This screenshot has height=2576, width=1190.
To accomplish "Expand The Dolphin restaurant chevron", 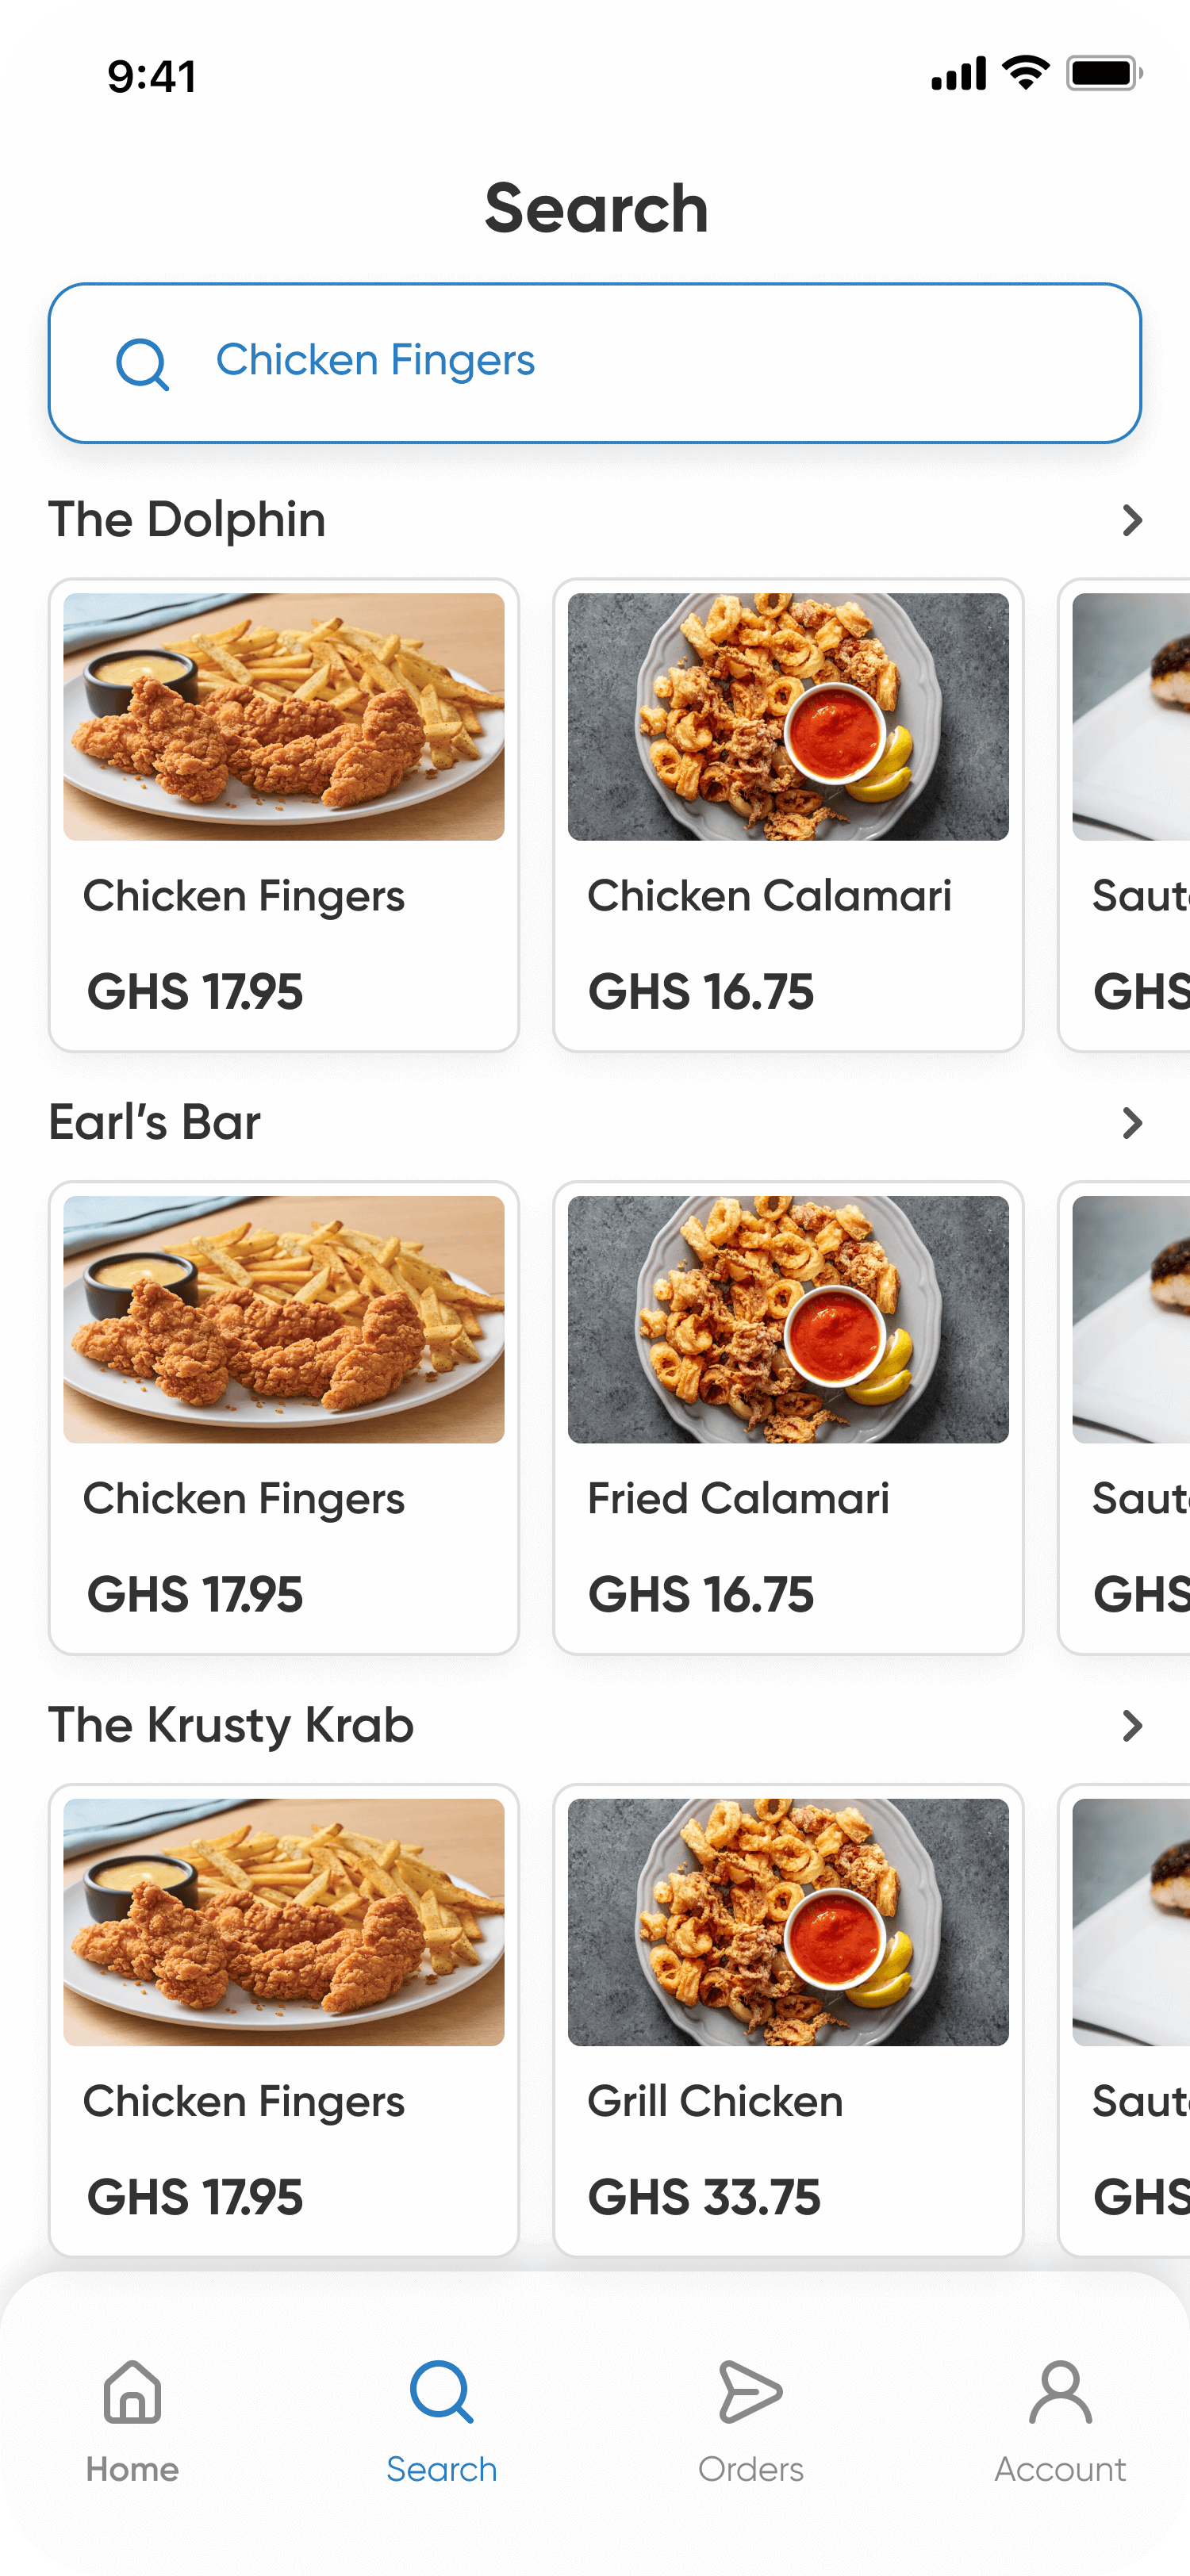I will [1132, 520].
